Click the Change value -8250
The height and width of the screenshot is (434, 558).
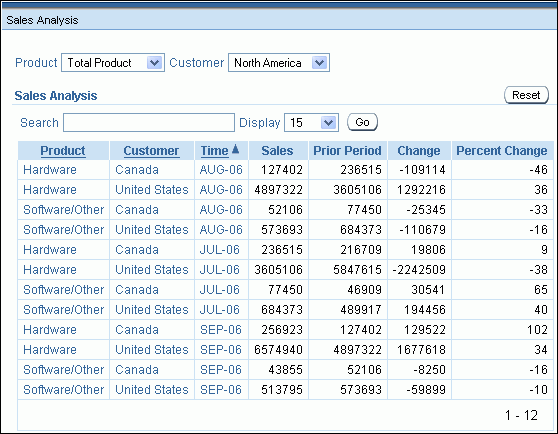tap(430, 370)
